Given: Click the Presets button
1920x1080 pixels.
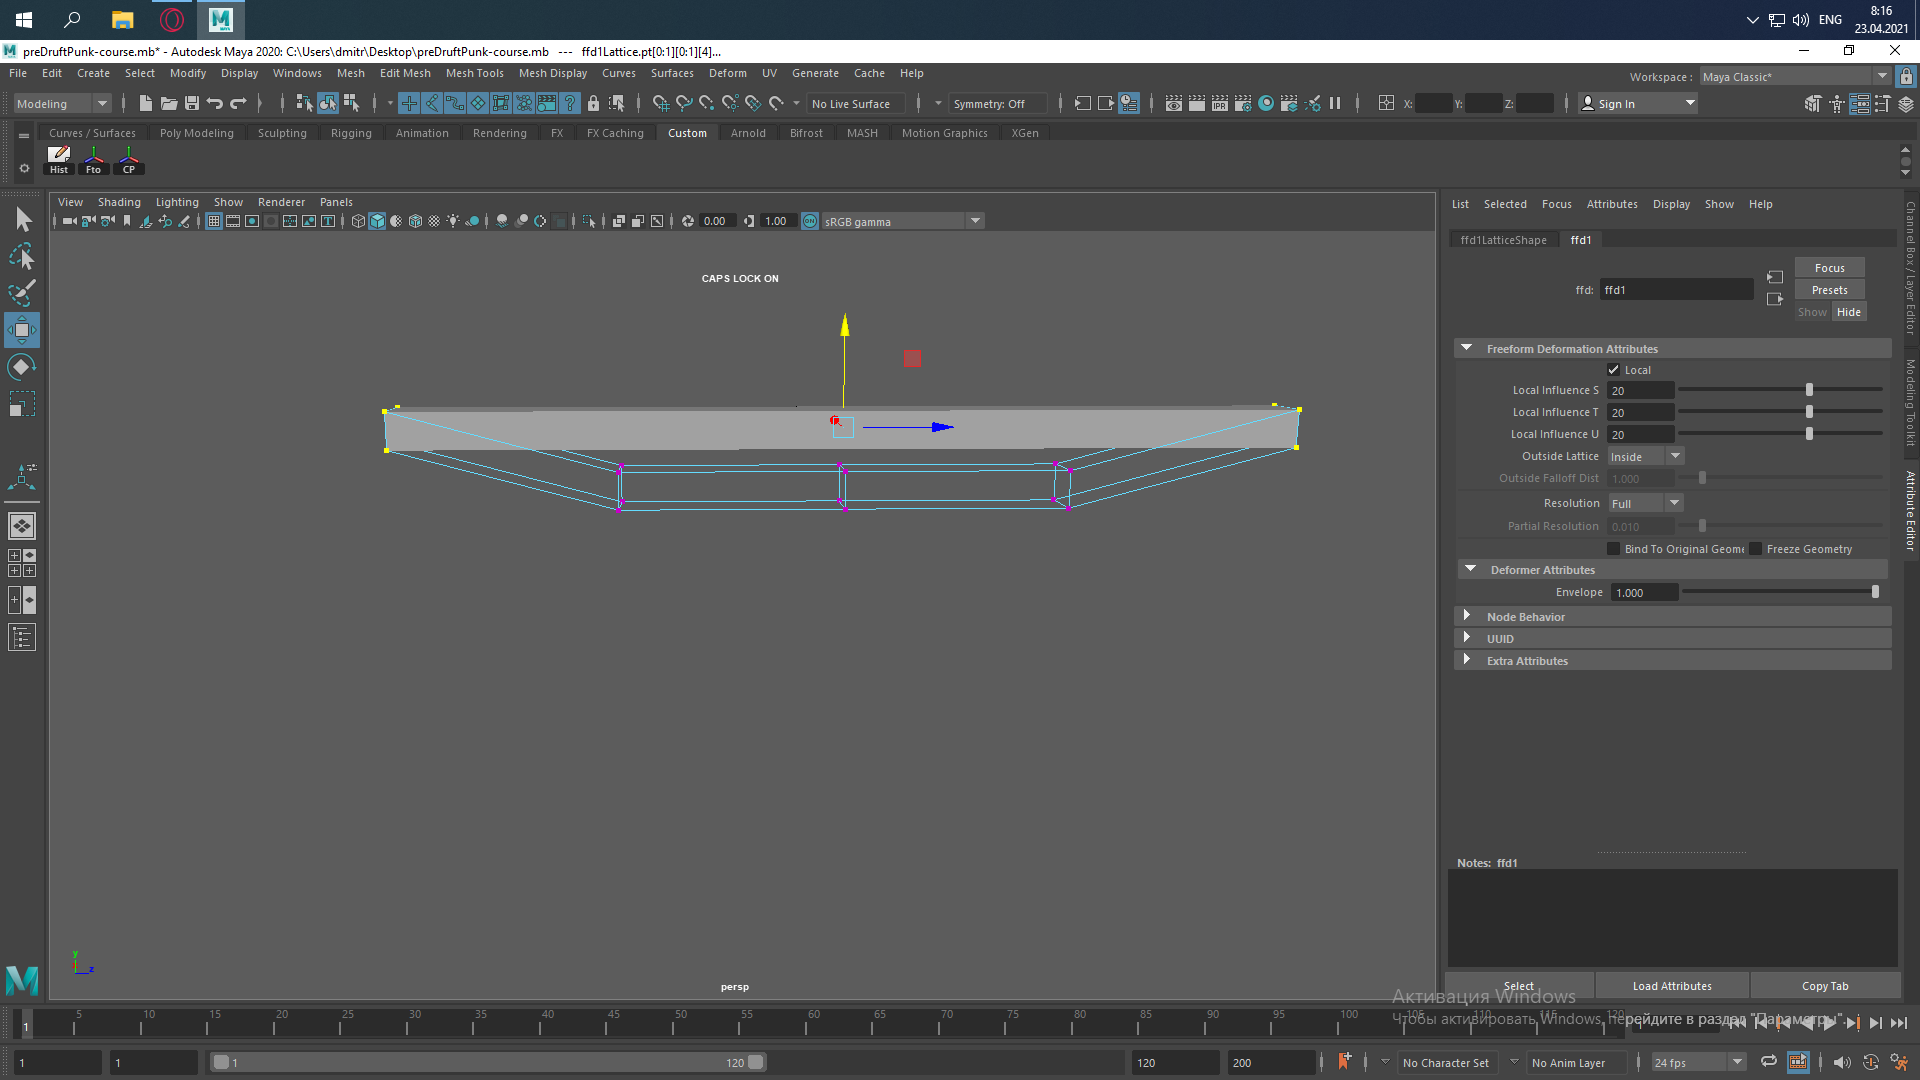Looking at the screenshot, I should click(x=1829, y=290).
